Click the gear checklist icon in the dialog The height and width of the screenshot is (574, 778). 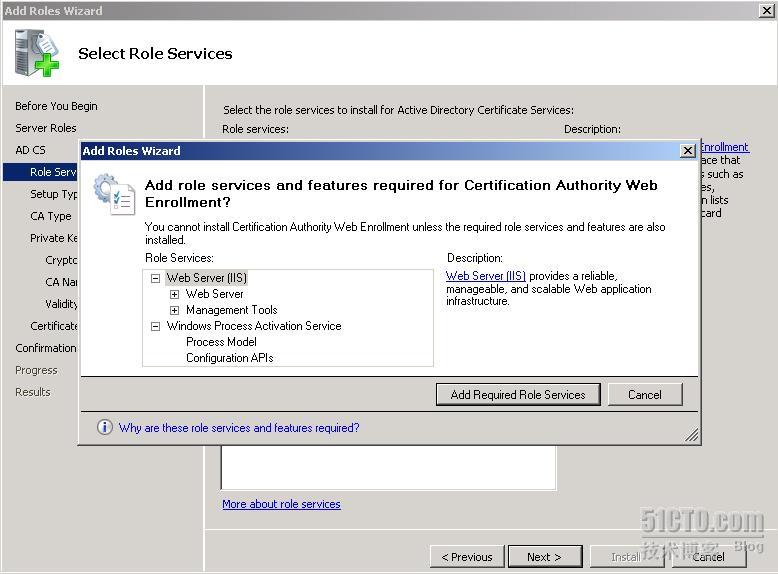click(115, 194)
